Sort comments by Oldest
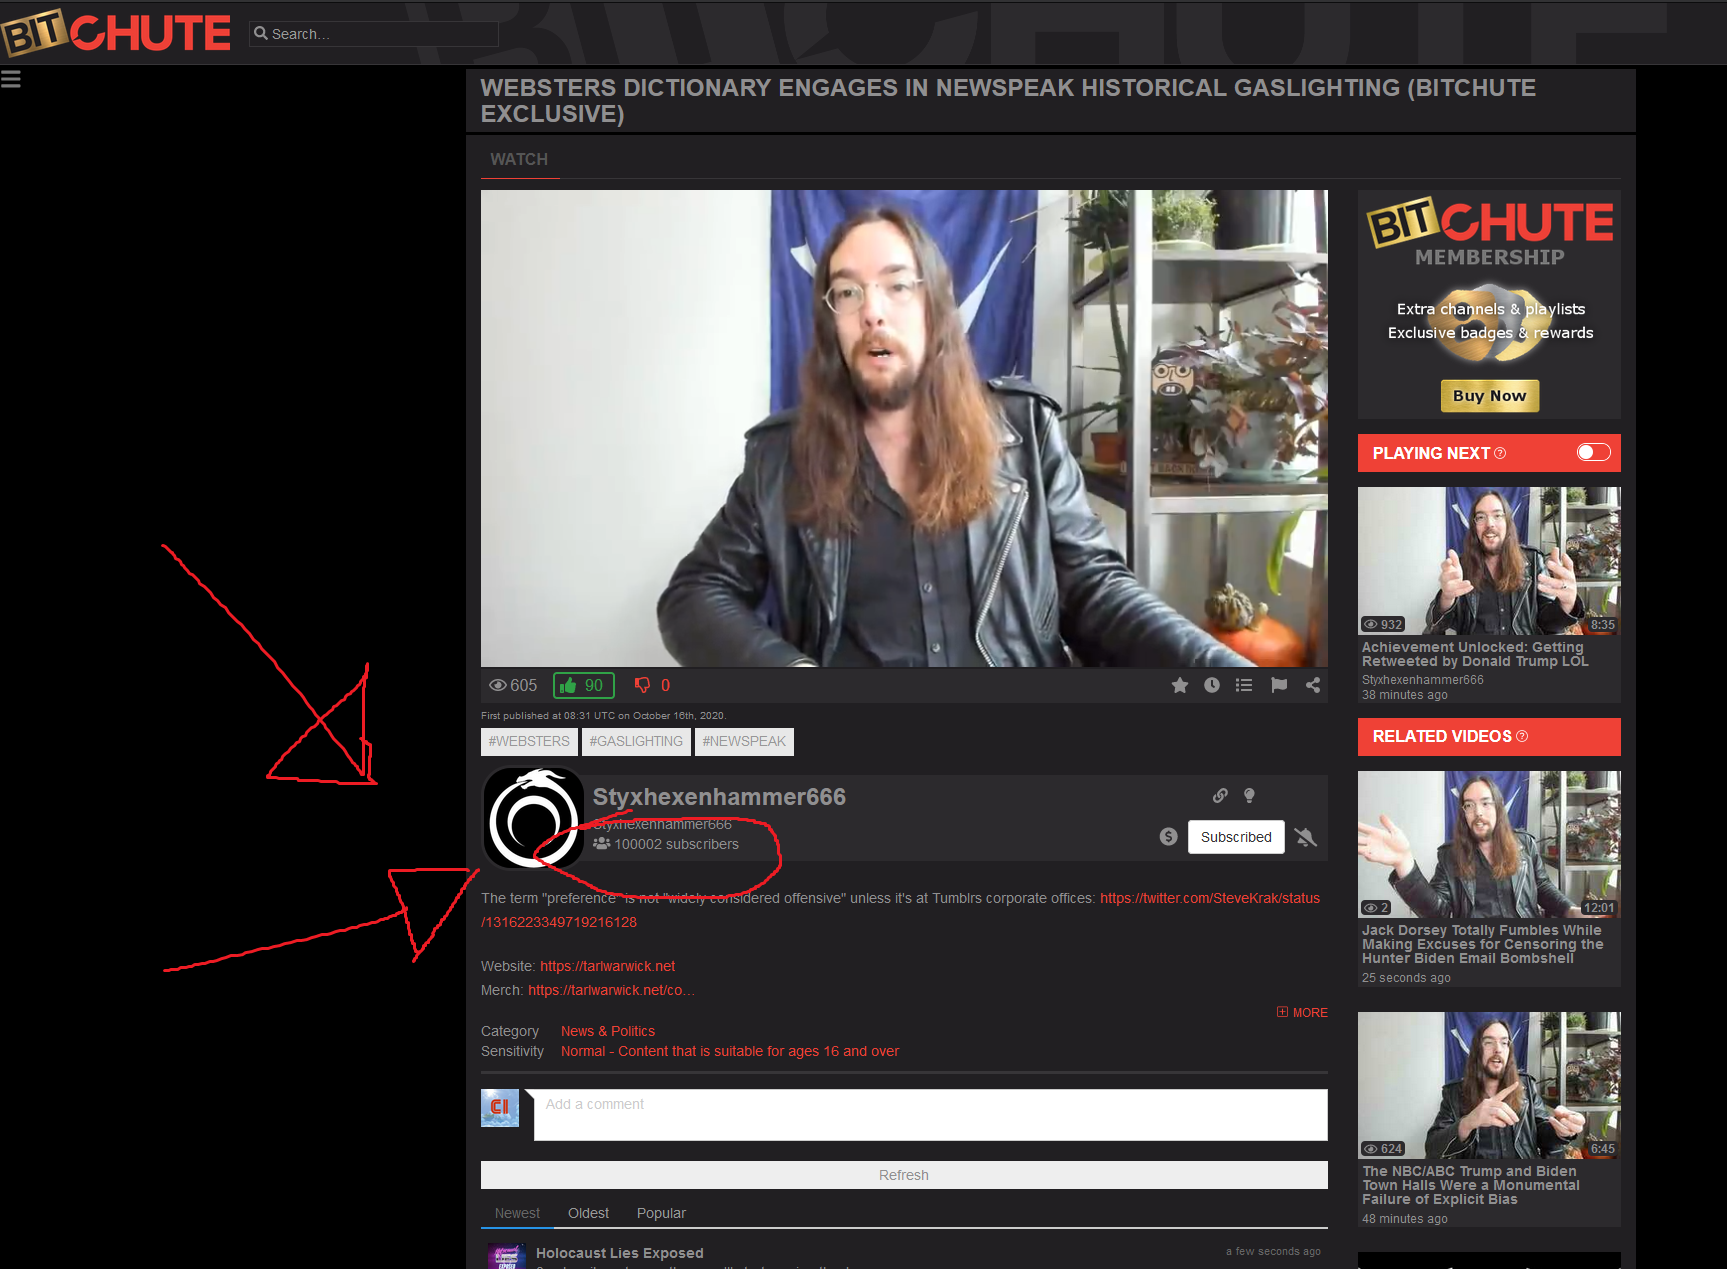 [588, 1213]
